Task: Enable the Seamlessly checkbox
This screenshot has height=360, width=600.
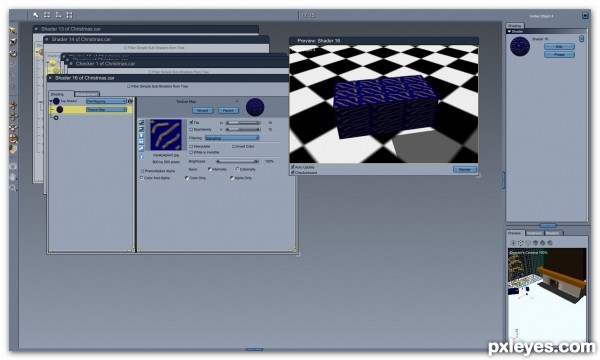Action: [x=191, y=129]
